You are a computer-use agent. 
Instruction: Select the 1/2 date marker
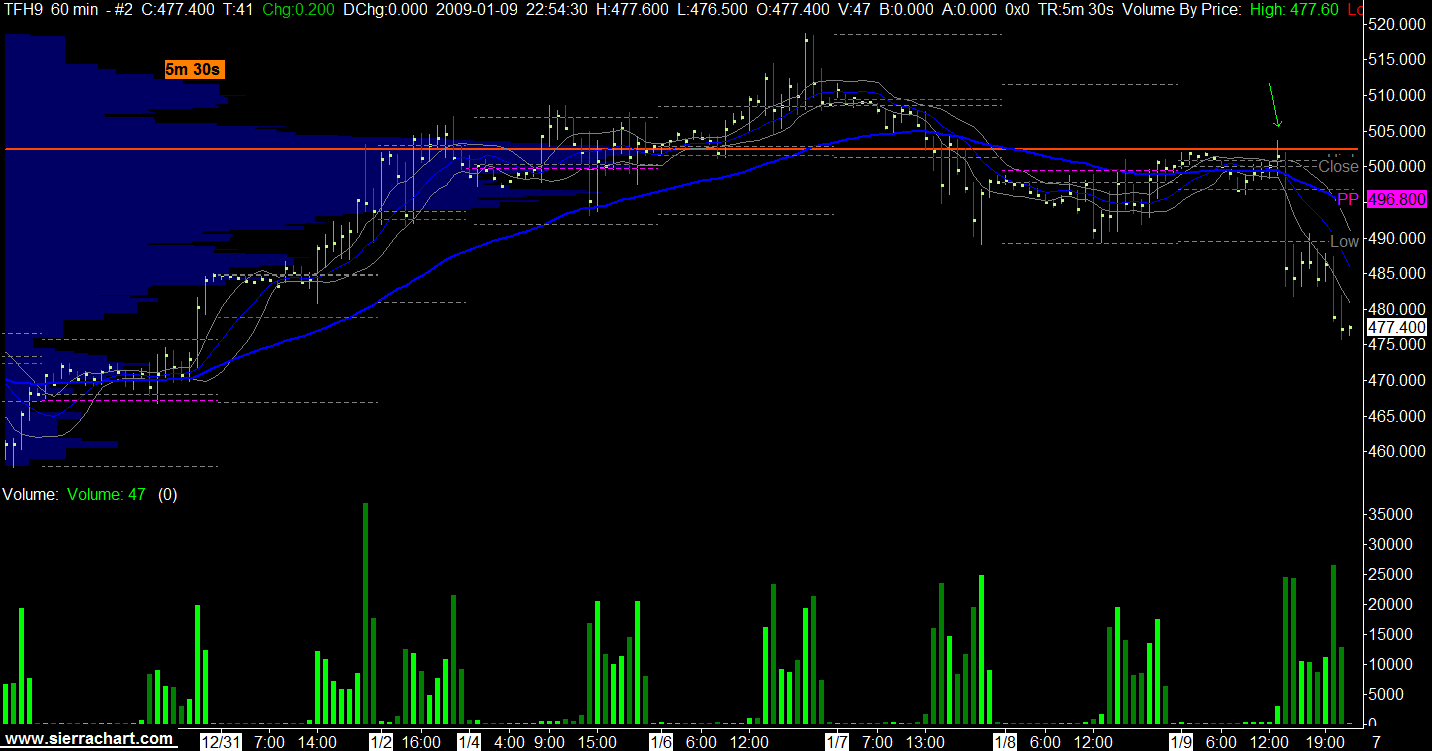pyautogui.click(x=381, y=742)
